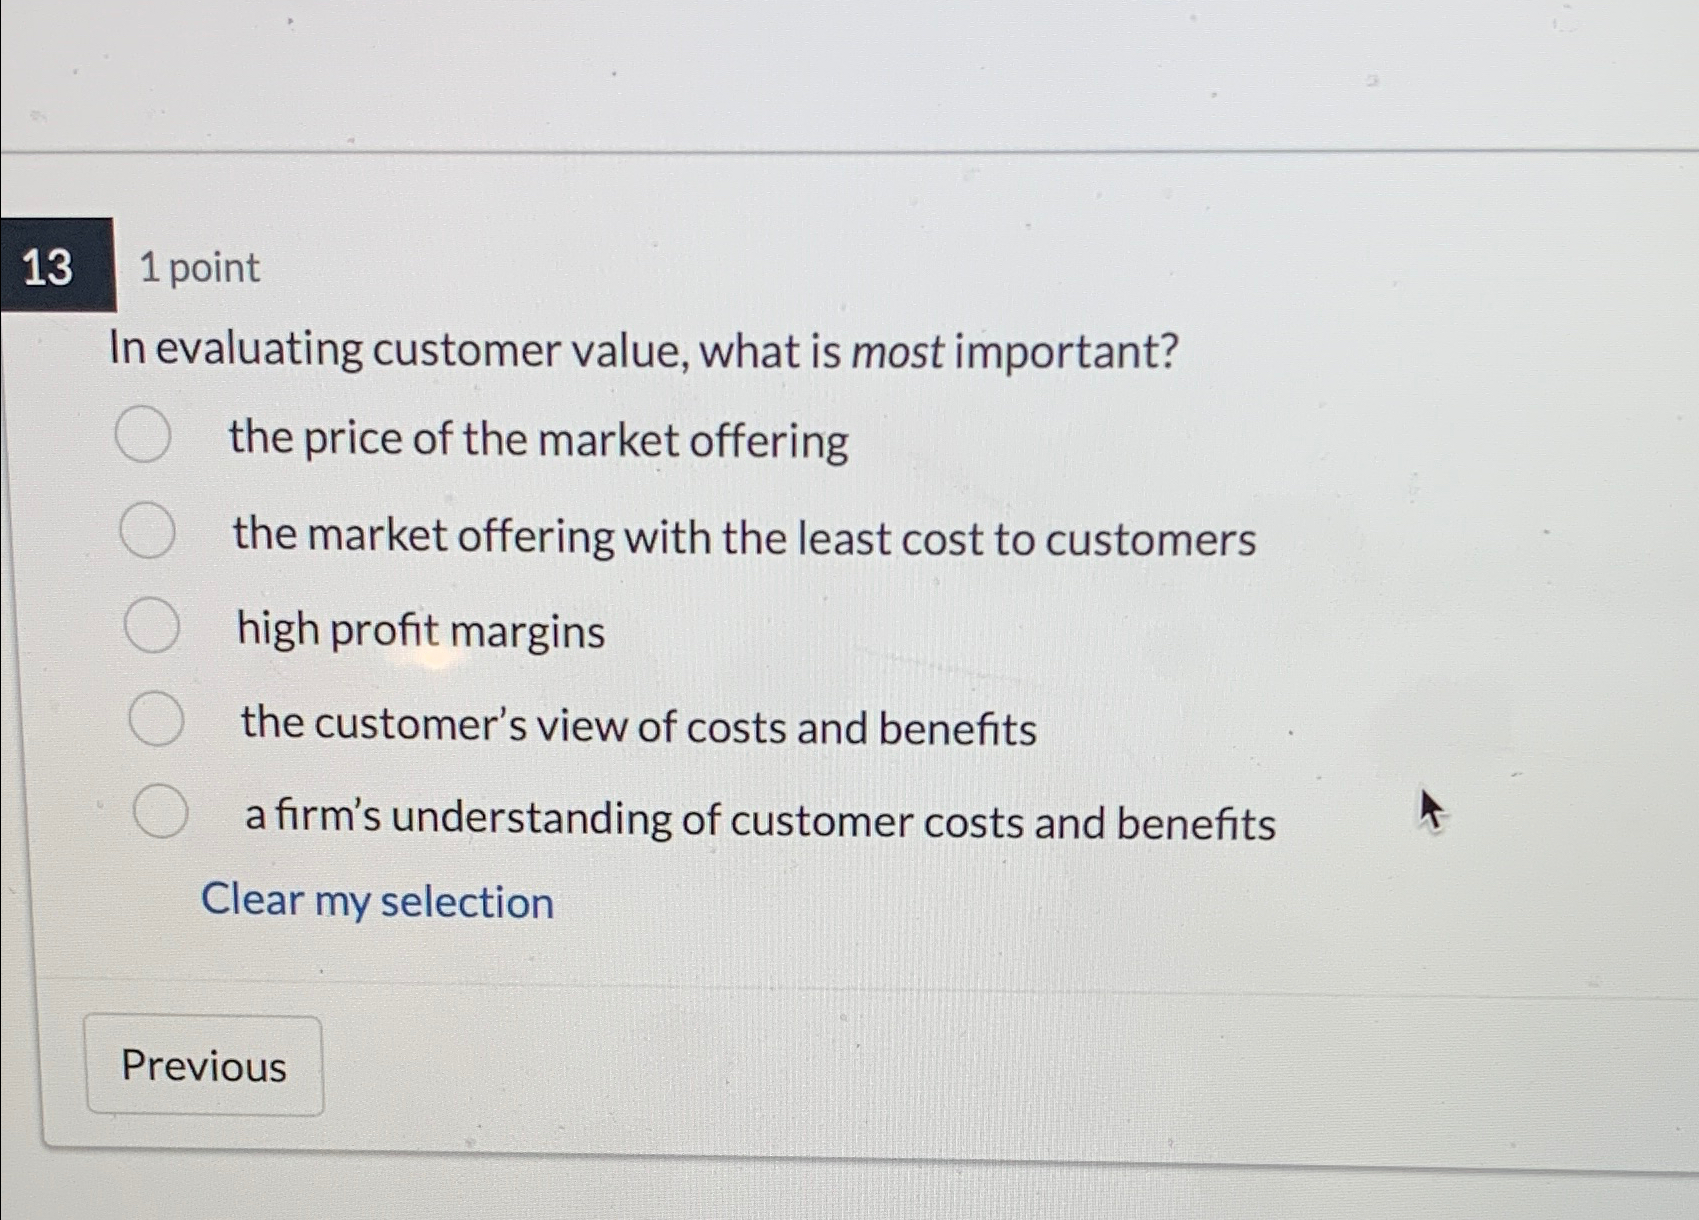Click the answer text 'high profit margins'
The height and width of the screenshot is (1220, 1699).
point(420,631)
